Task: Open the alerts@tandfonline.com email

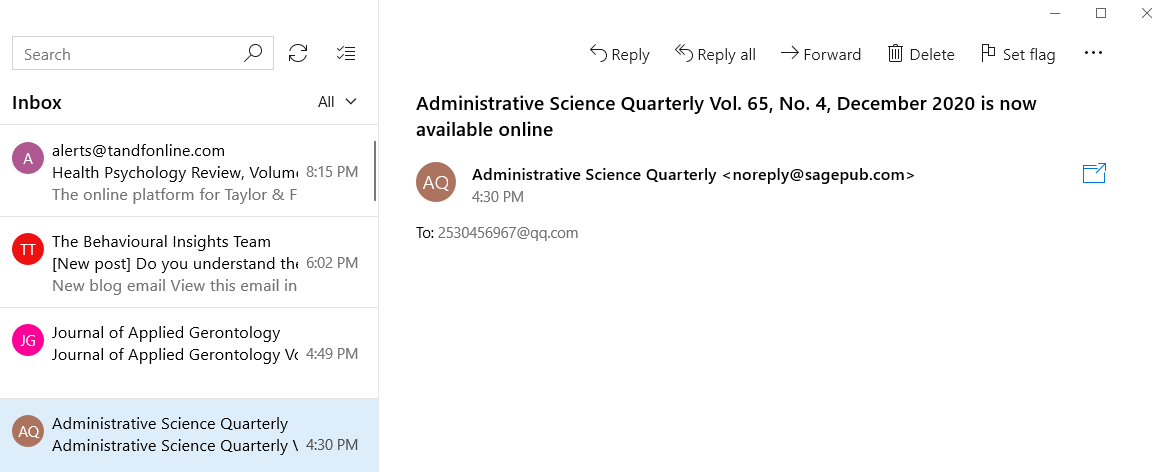Action: pyautogui.click(x=189, y=172)
